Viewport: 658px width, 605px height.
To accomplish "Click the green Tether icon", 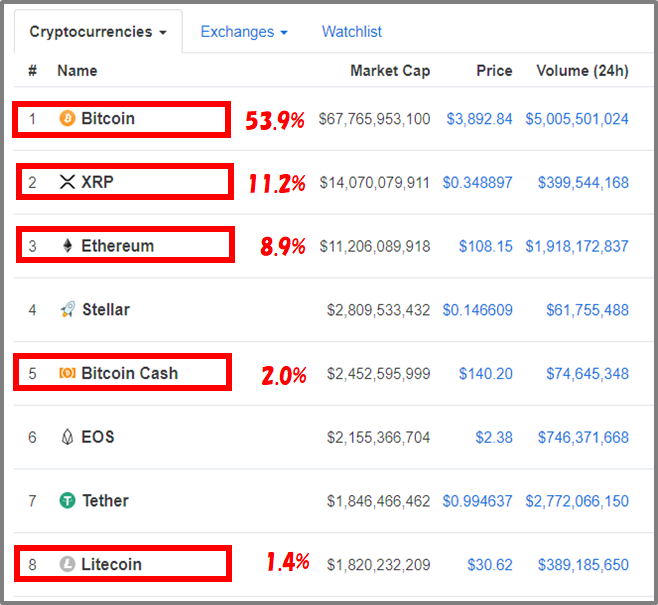I will pos(67,501).
